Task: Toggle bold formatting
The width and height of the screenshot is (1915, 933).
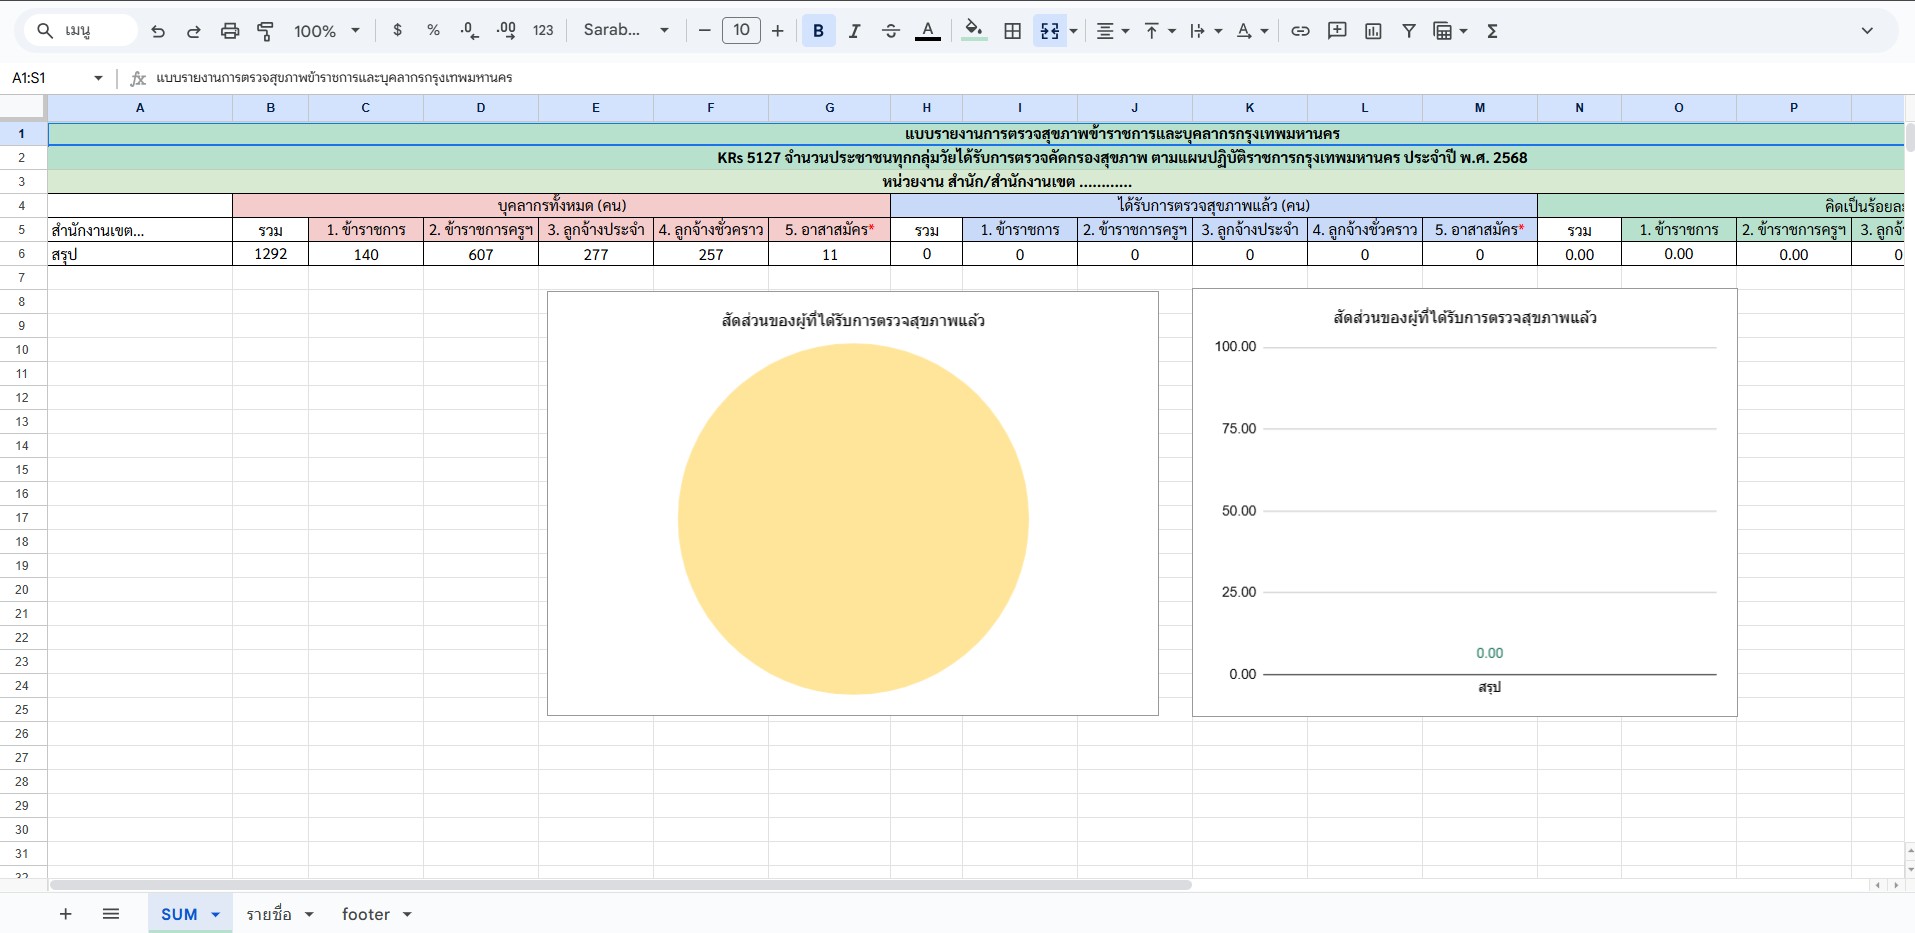Action: (x=819, y=31)
